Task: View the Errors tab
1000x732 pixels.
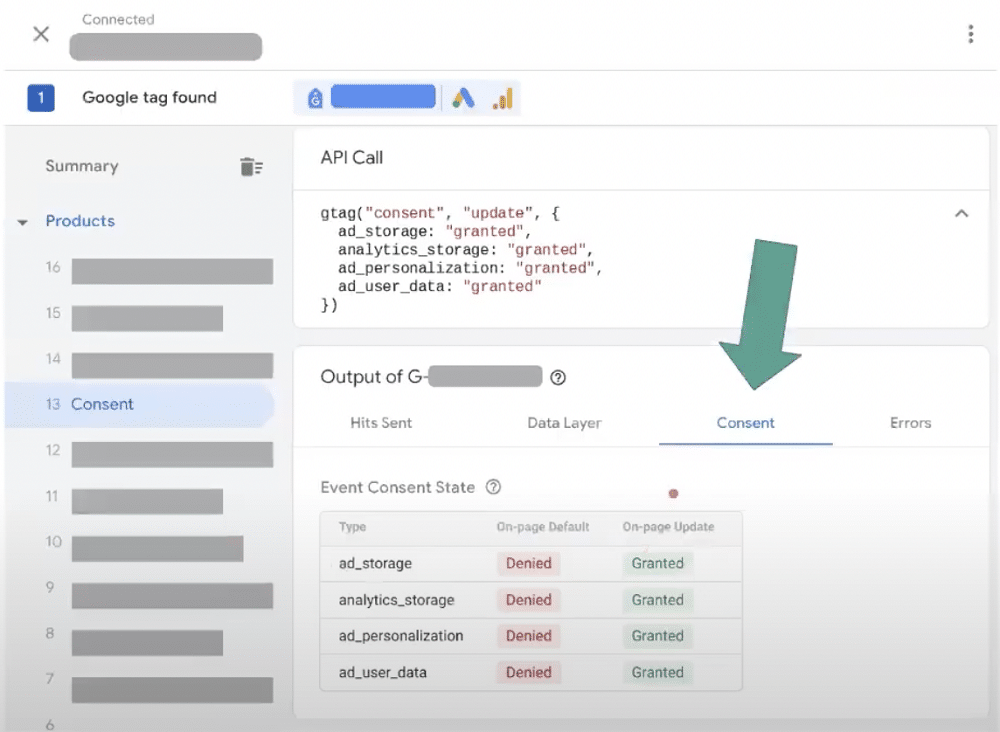Action: click(910, 423)
